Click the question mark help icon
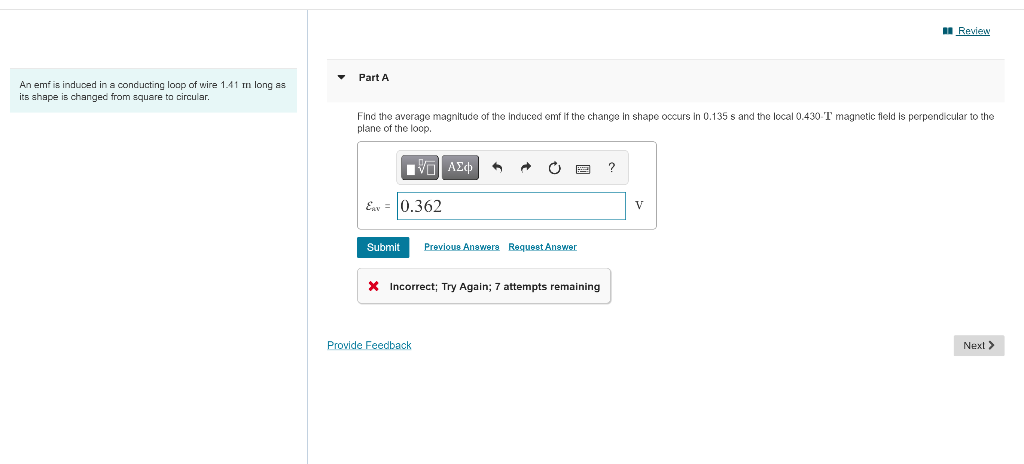 [x=611, y=167]
